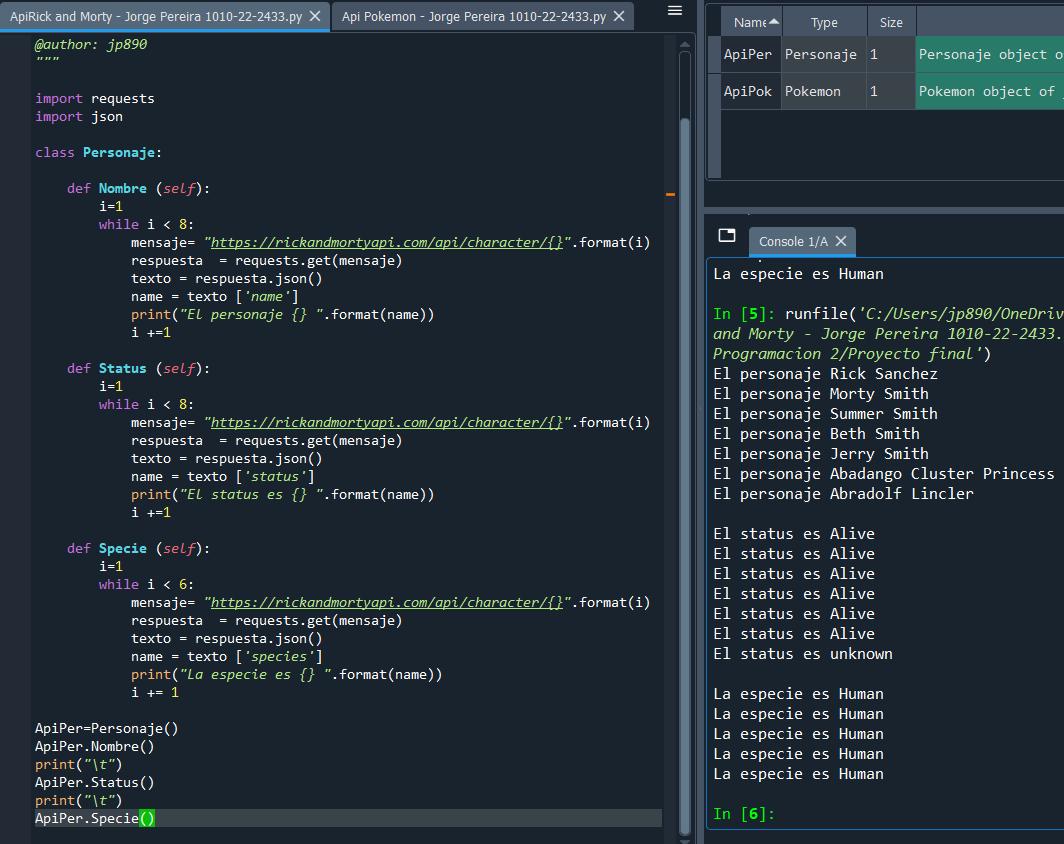Sort variables by the Type column header

click(824, 22)
